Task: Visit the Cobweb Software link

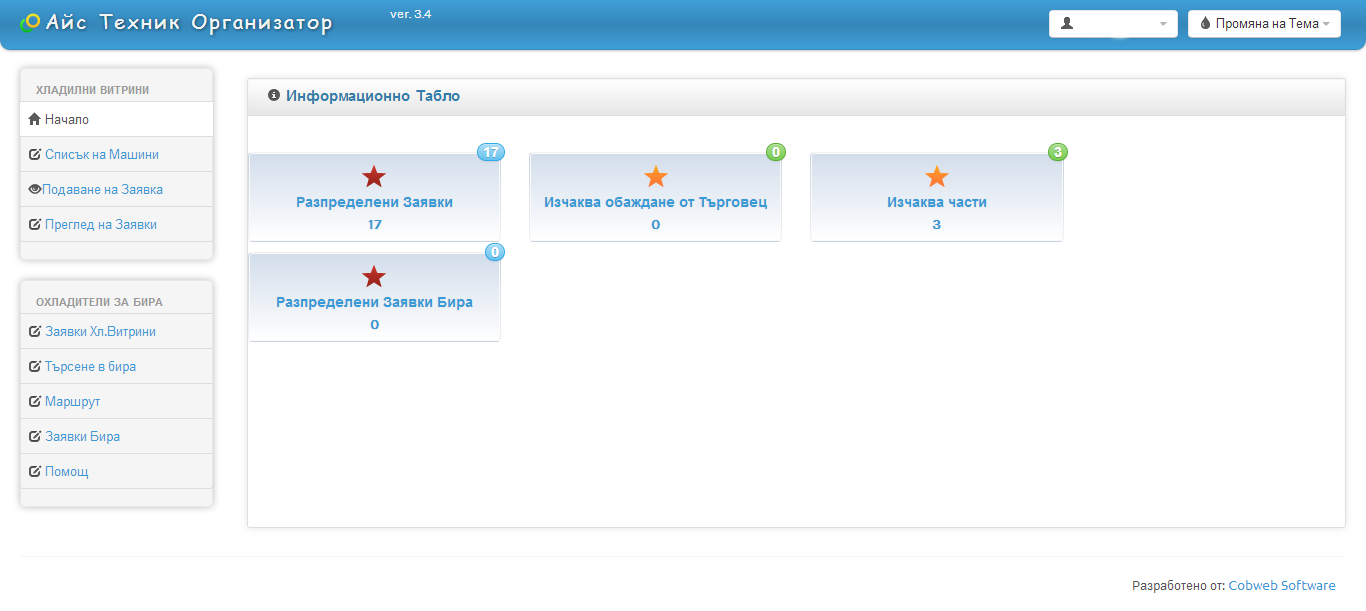Action: [1282, 586]
